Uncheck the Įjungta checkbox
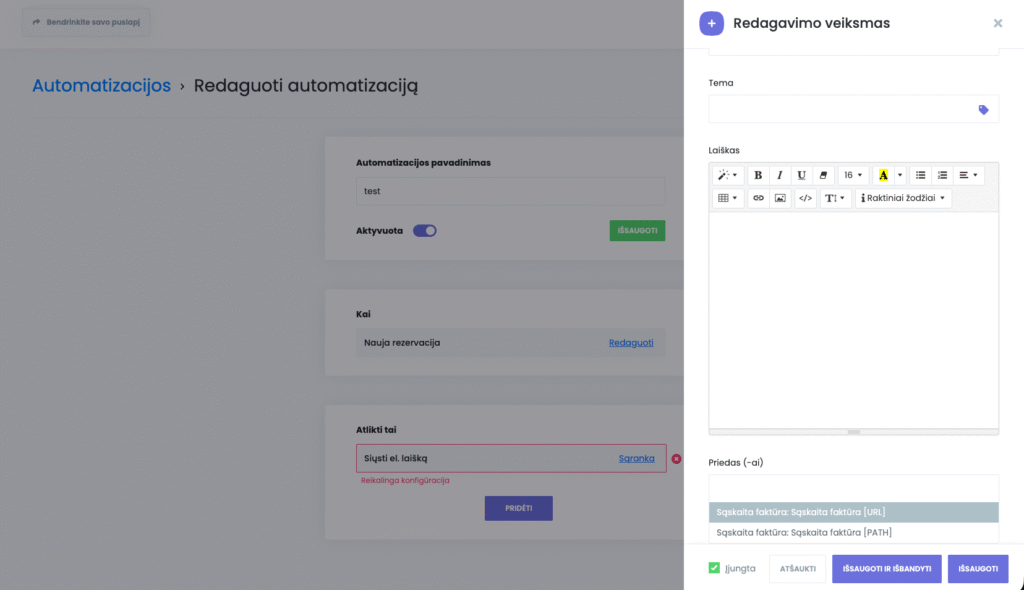 (x=714, y=568)
